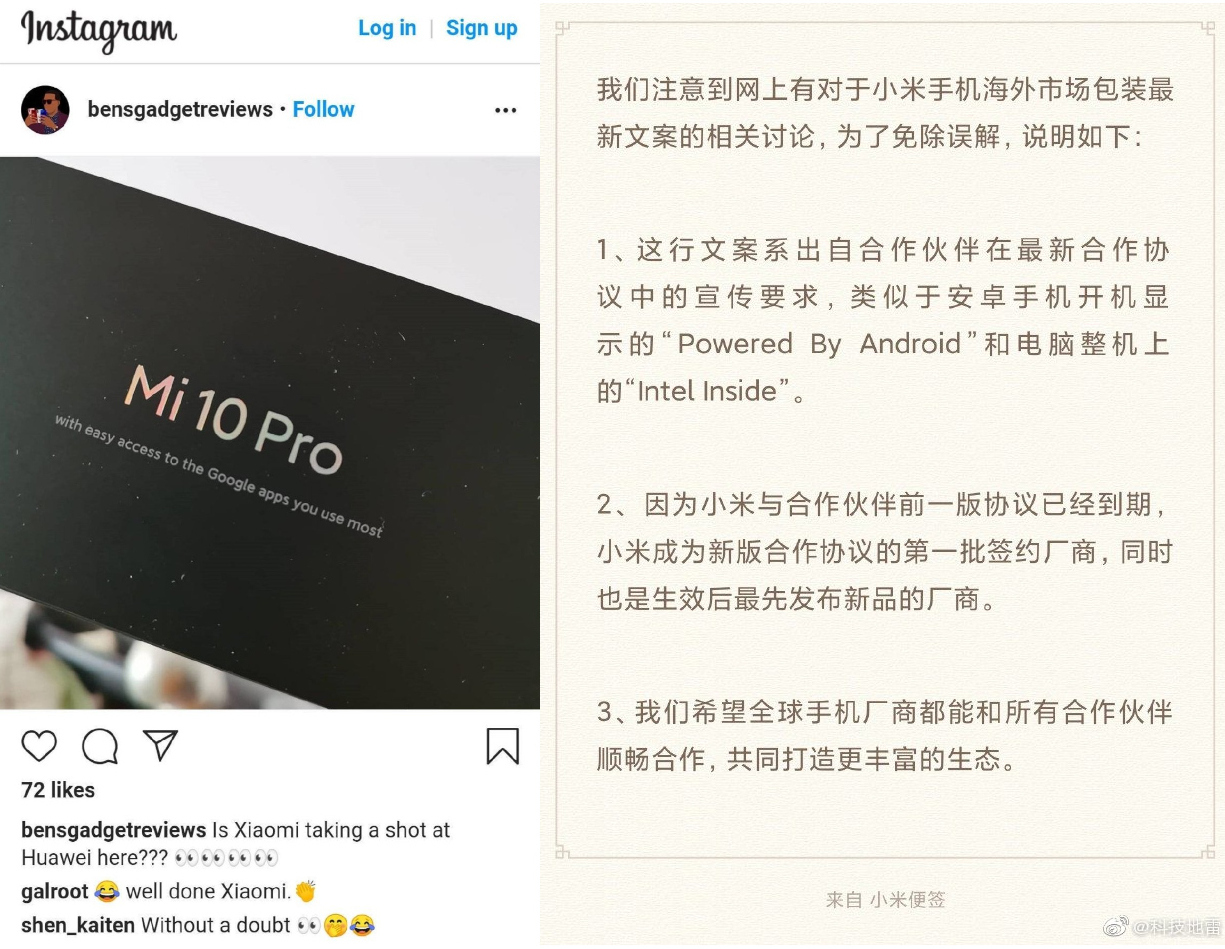Image resolution: width=1225 pixels, height=949 pixels.
Task: Open galroot commenter profile
Action: [55, 891]
